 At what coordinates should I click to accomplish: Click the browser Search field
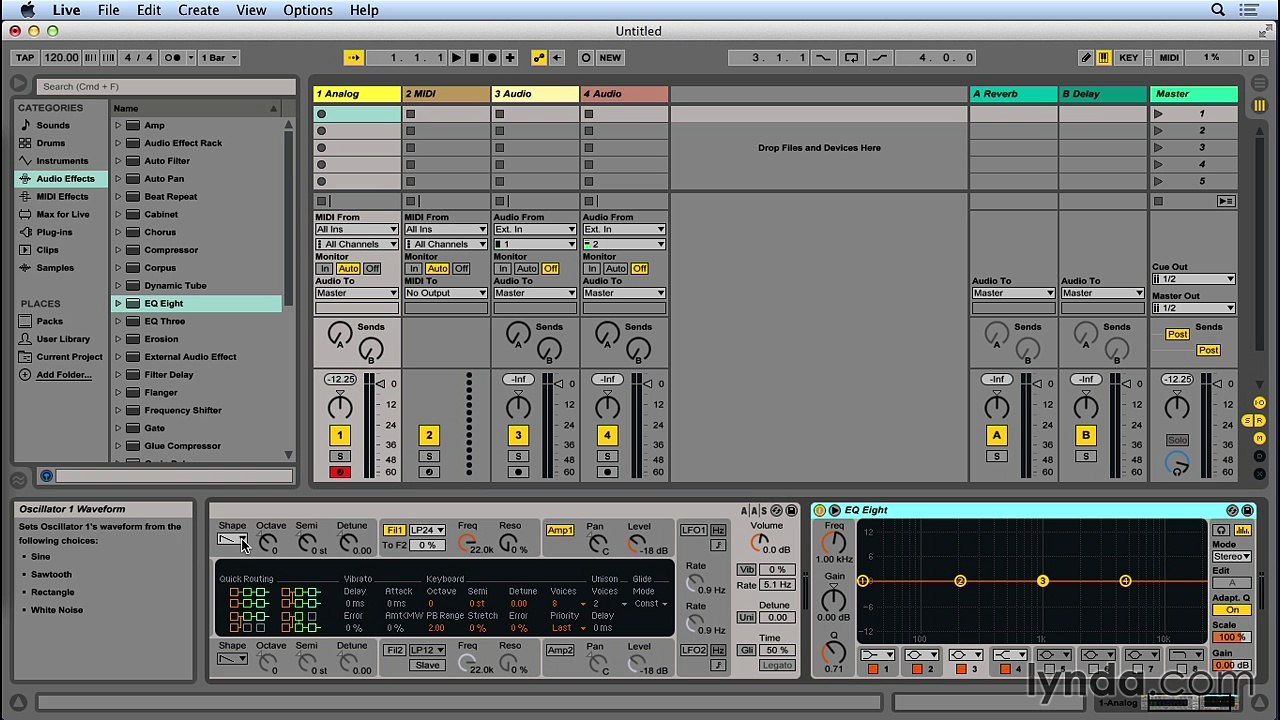coord(165,86)
